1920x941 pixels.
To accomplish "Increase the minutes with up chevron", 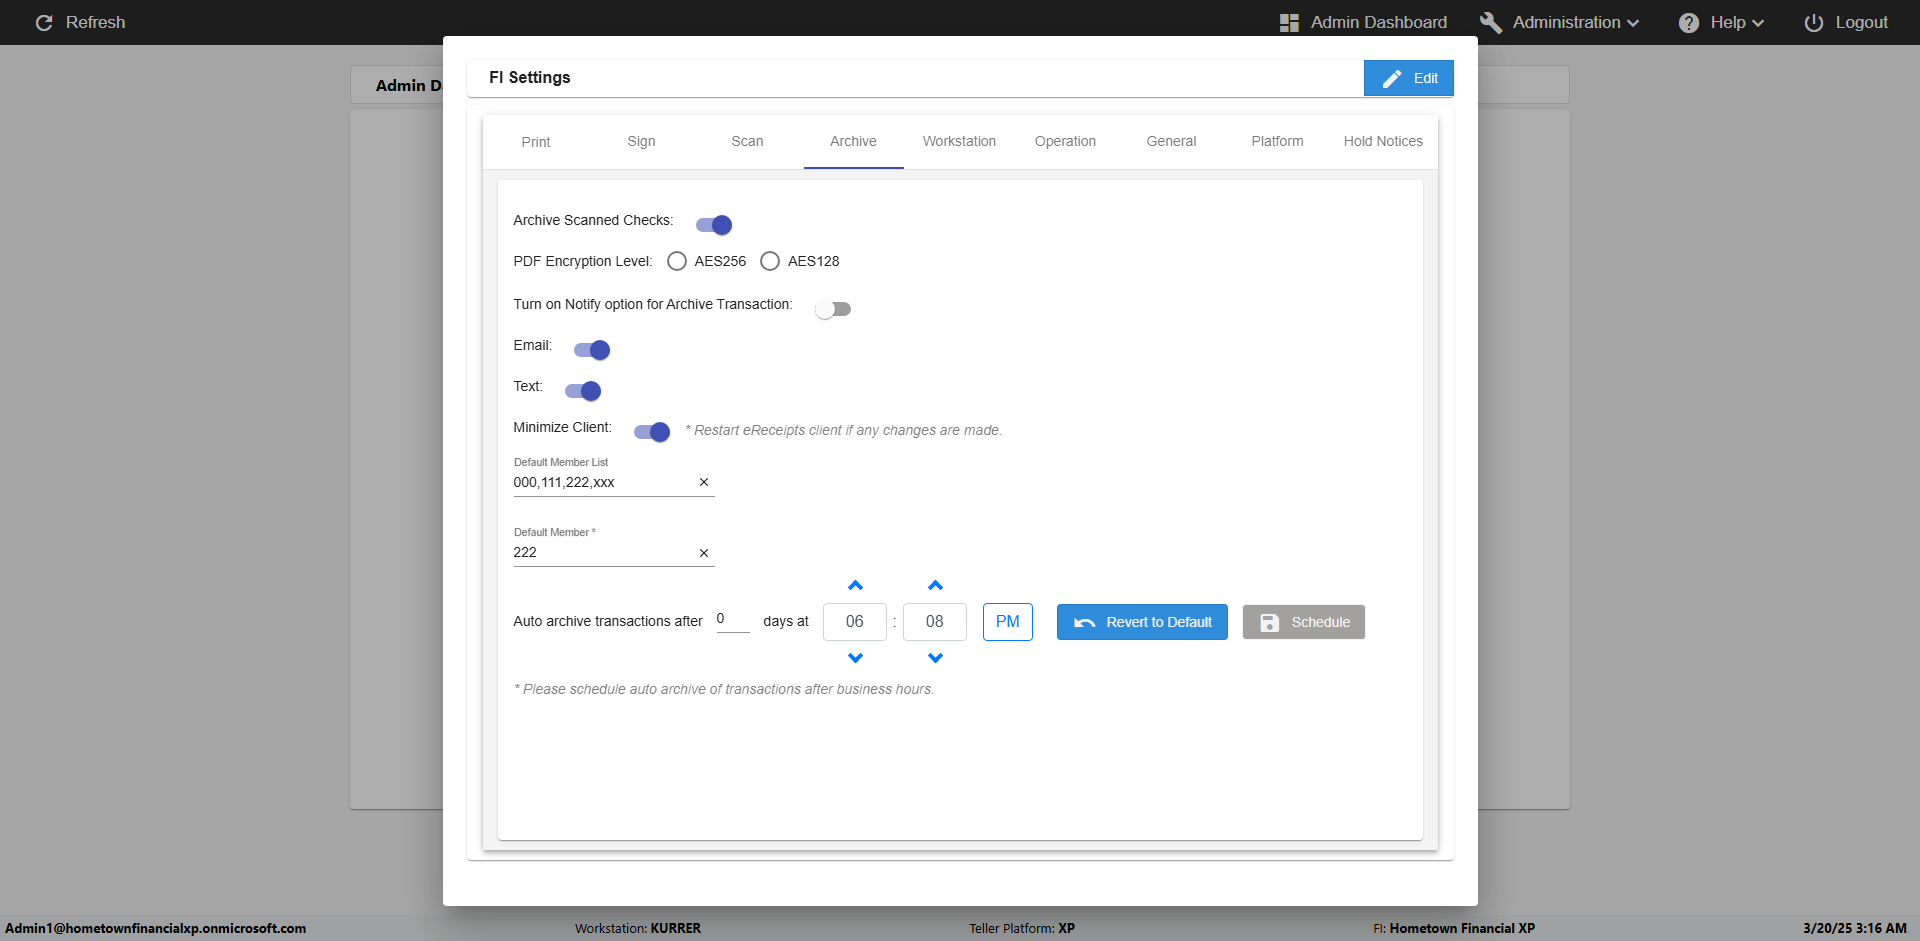I will click(935, 585).
